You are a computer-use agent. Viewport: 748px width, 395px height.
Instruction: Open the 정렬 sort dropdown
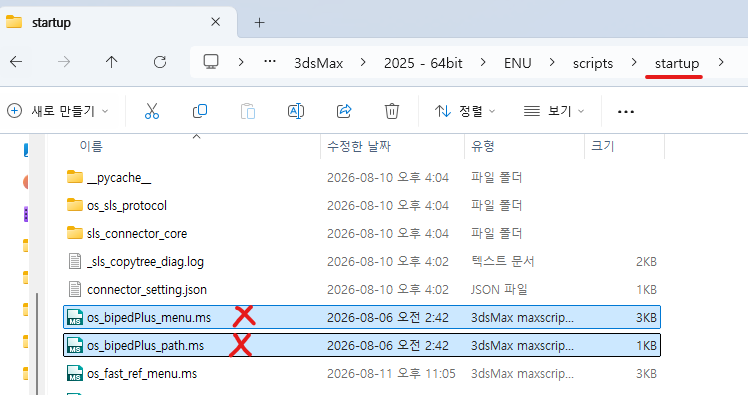click(465, 111)
